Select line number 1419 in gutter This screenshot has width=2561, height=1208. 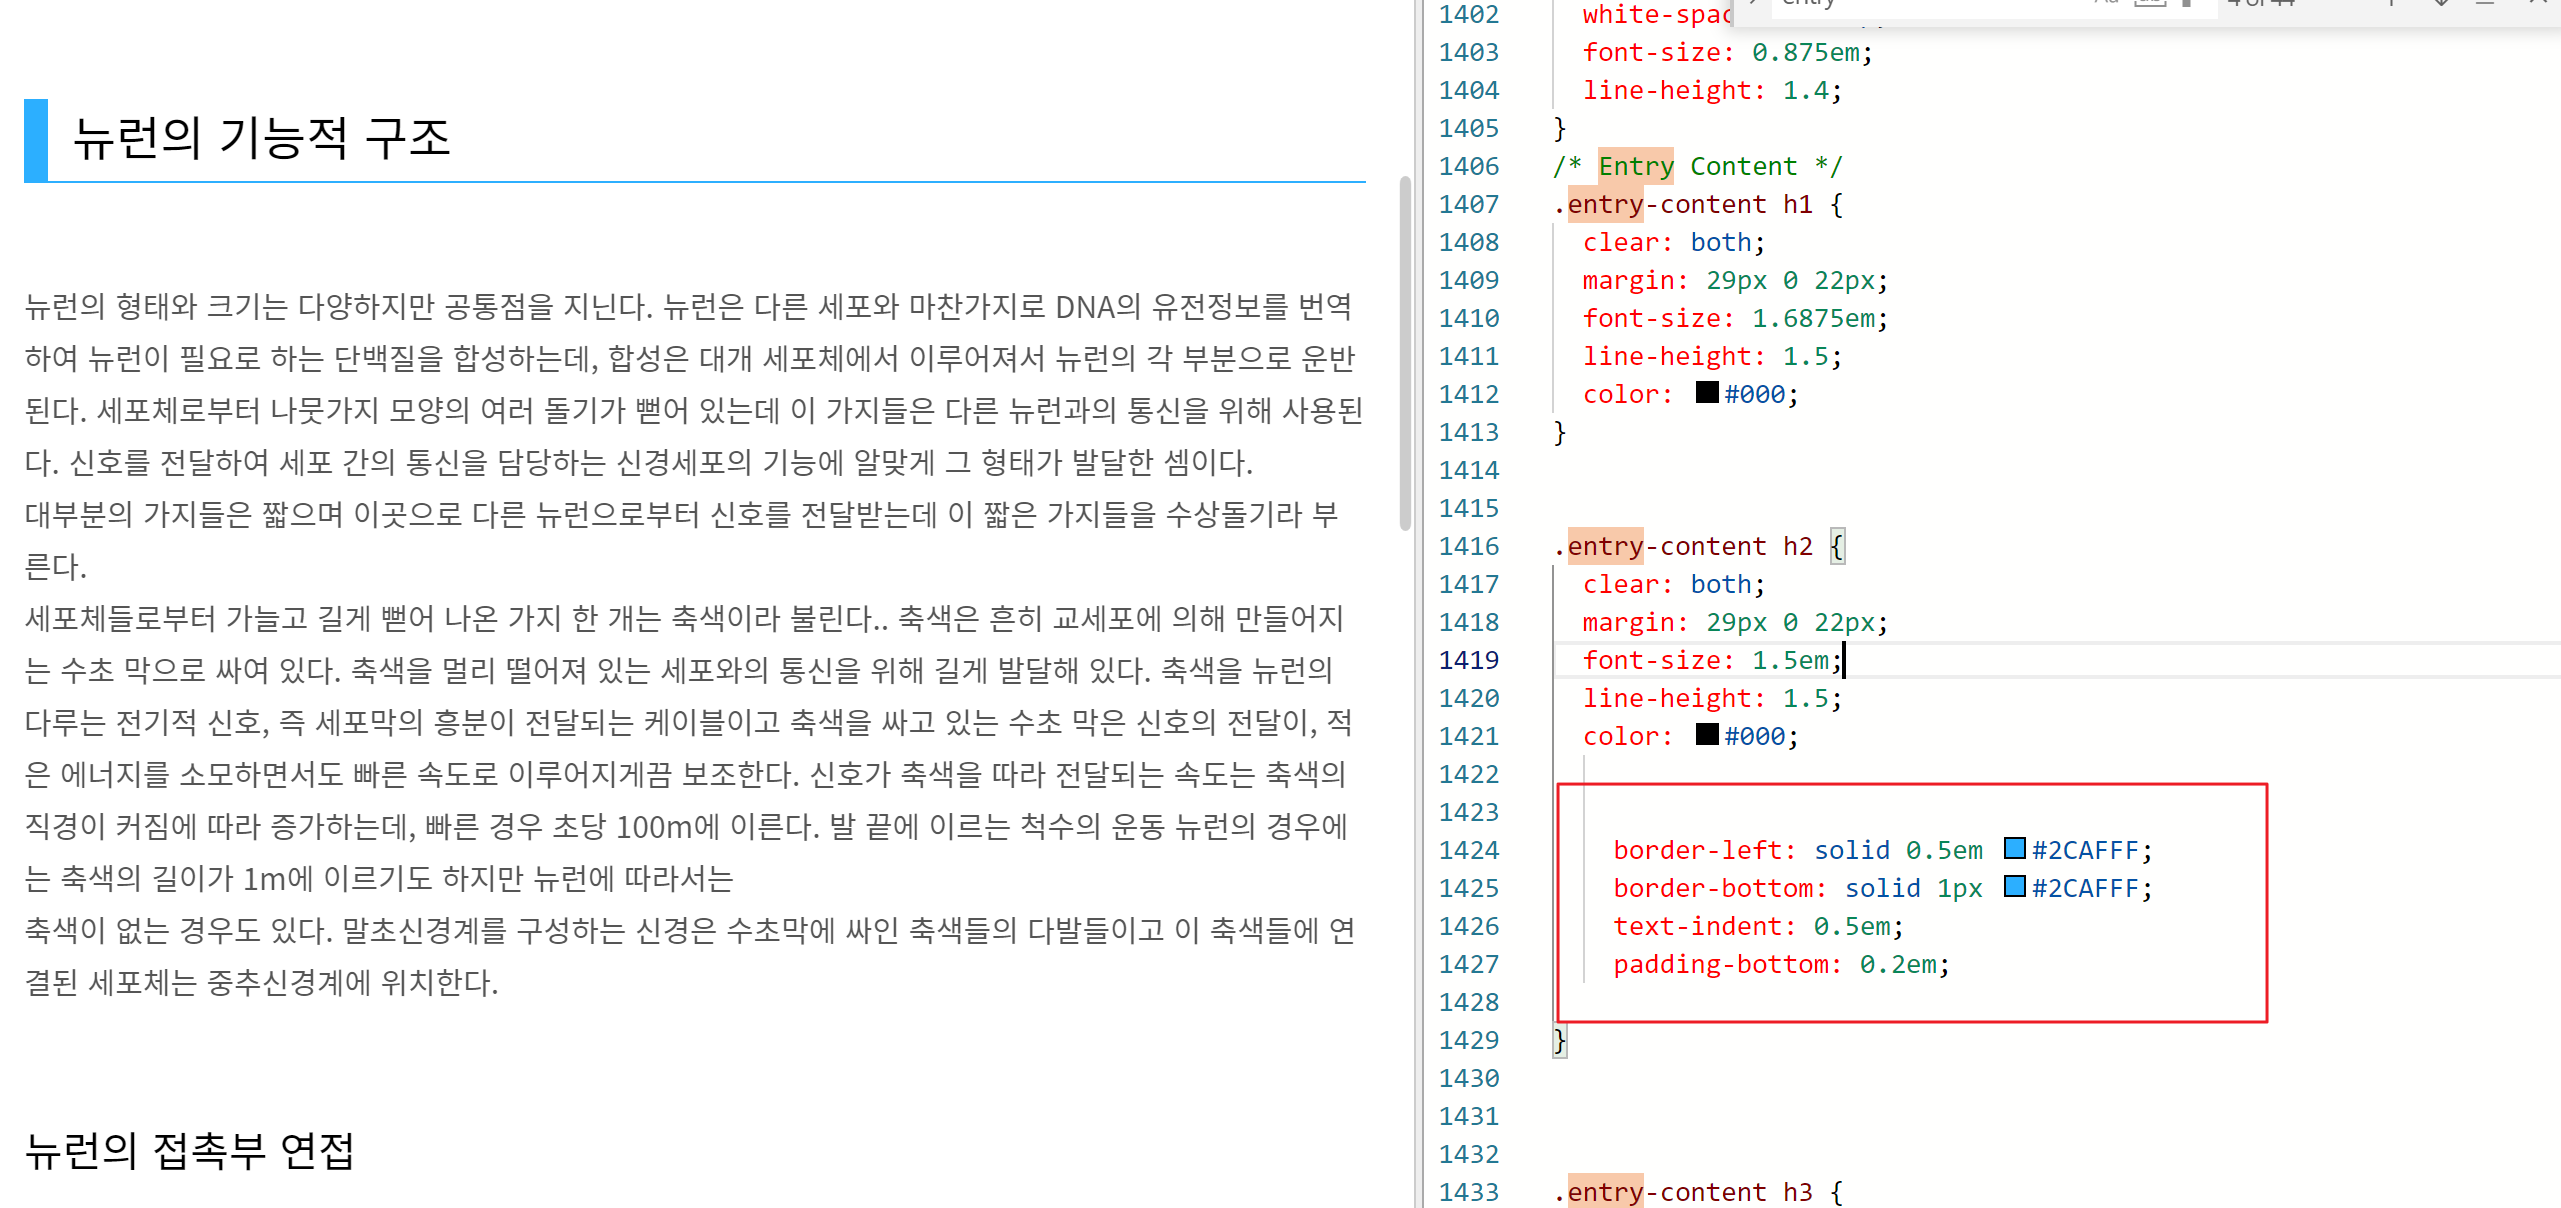coord(1468,660)
